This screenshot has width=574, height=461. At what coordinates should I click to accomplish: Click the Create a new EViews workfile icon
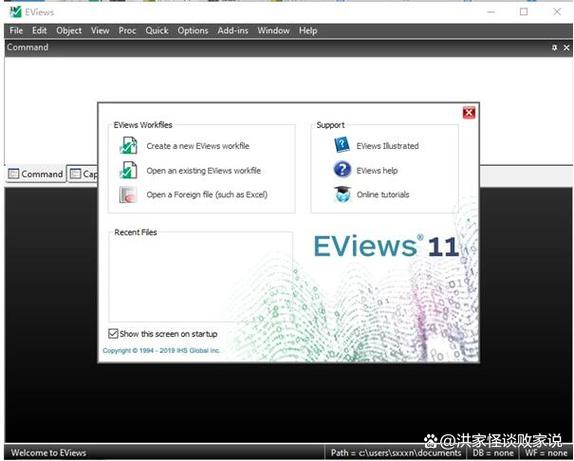click(x=128, y=145)
